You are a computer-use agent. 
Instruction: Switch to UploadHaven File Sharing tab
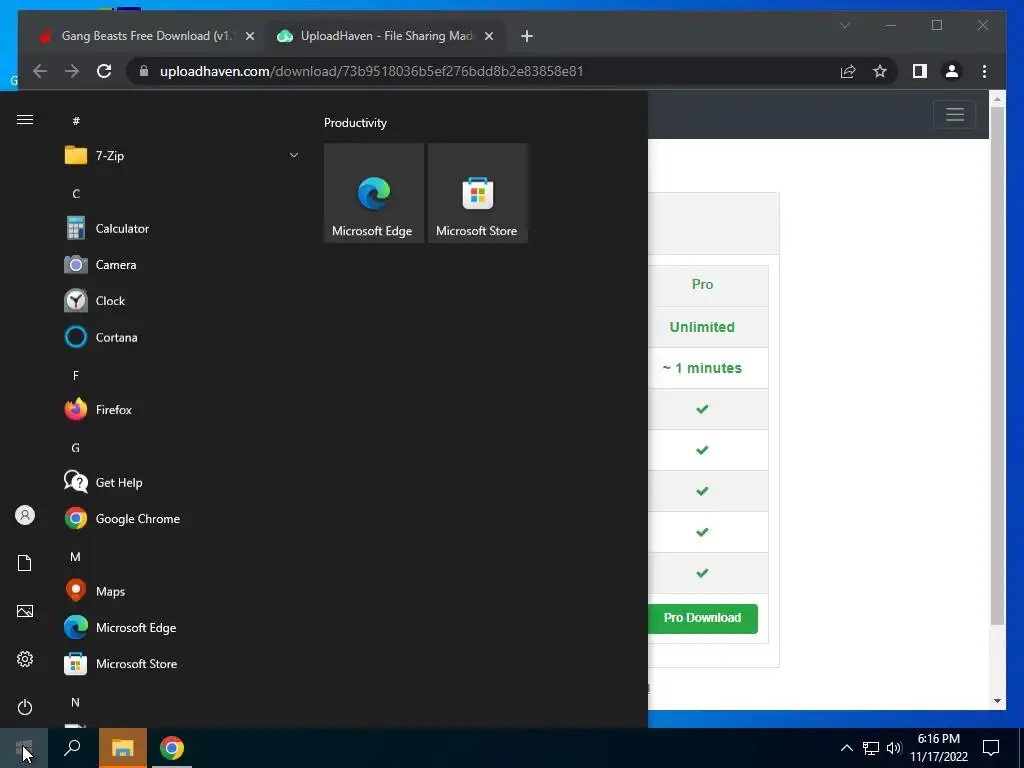385,36
